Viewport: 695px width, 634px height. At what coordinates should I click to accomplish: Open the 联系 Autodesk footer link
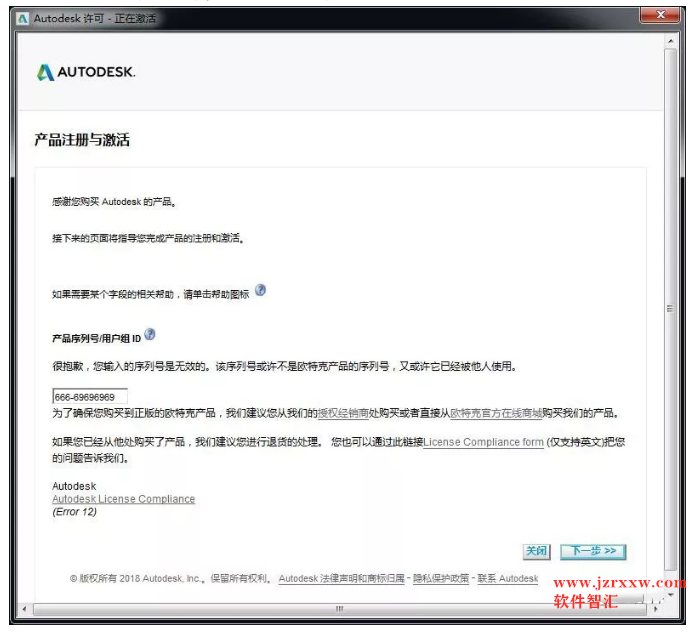tap(508, 579)
